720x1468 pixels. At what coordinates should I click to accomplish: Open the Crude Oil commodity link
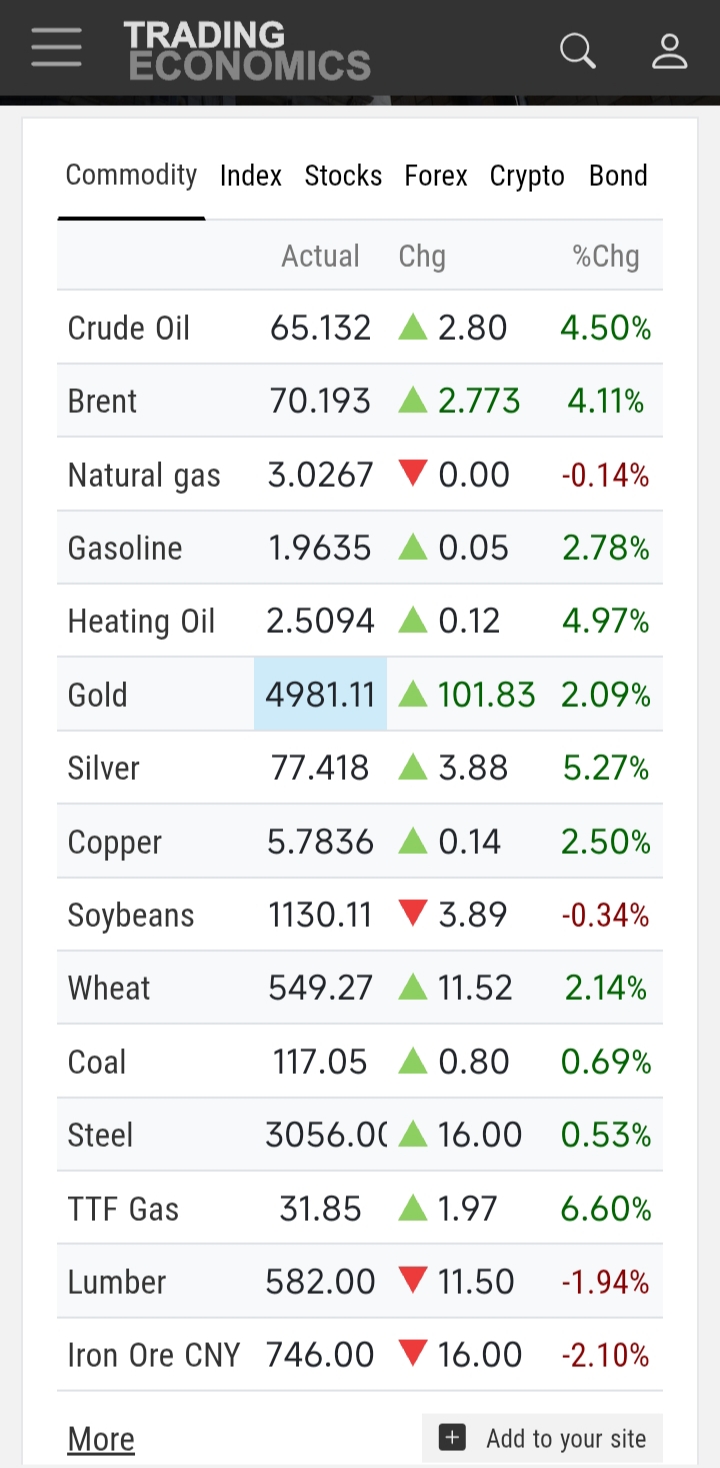click(129, 328)
